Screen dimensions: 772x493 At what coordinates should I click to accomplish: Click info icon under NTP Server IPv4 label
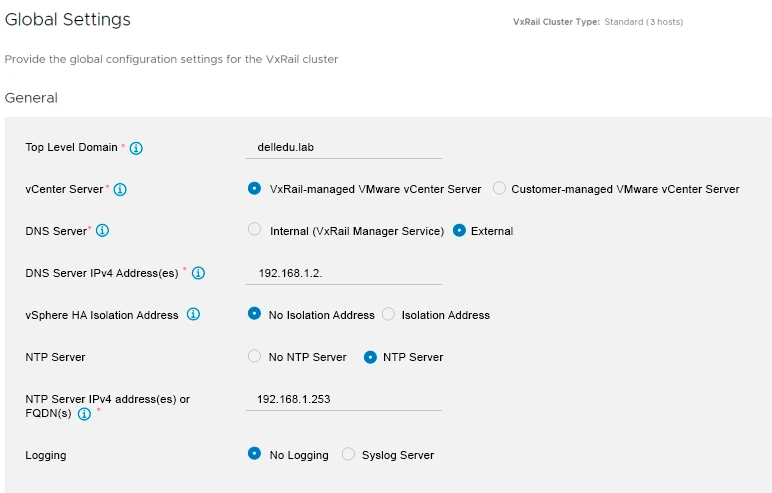click(84, 414)
